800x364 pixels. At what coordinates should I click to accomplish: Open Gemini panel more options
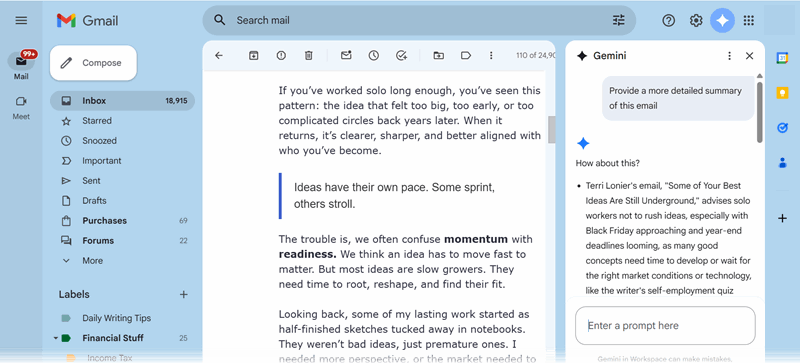730,56
